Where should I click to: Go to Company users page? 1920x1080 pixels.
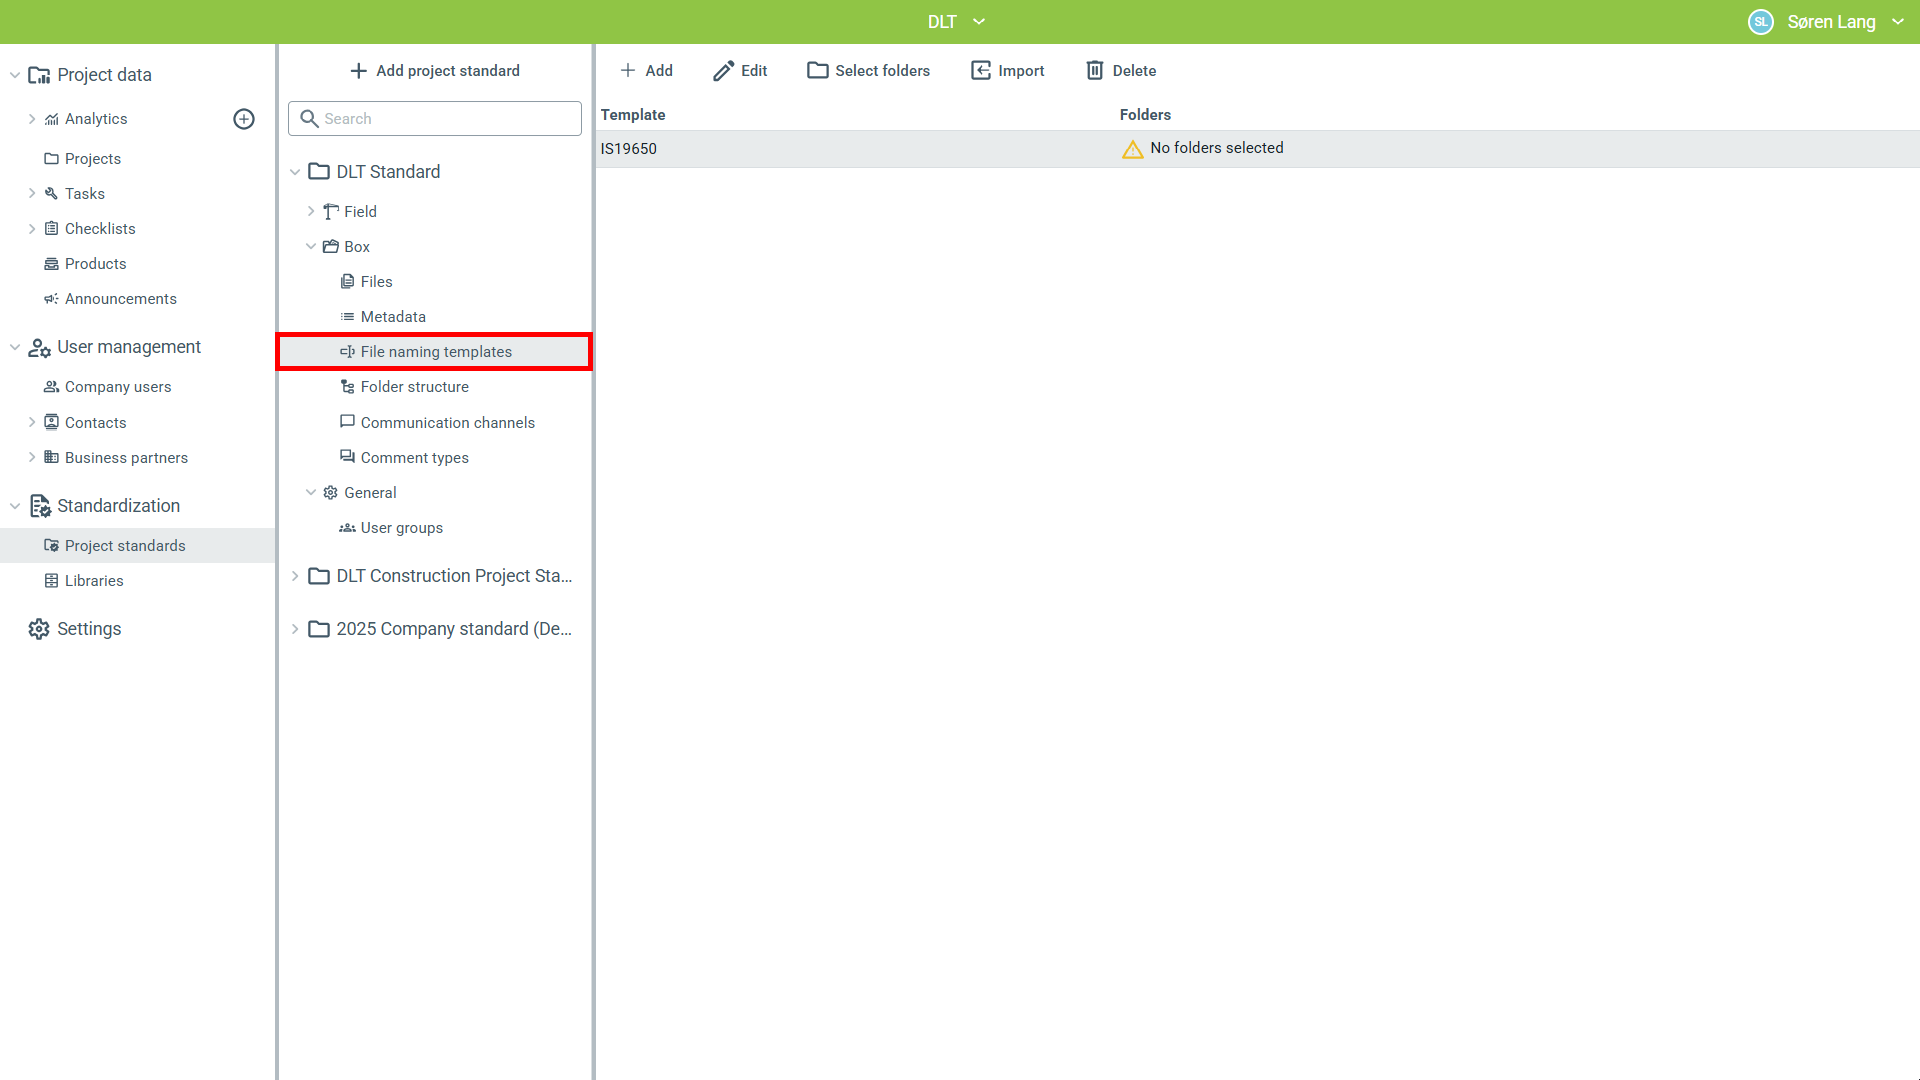click(x=117, y=387)
